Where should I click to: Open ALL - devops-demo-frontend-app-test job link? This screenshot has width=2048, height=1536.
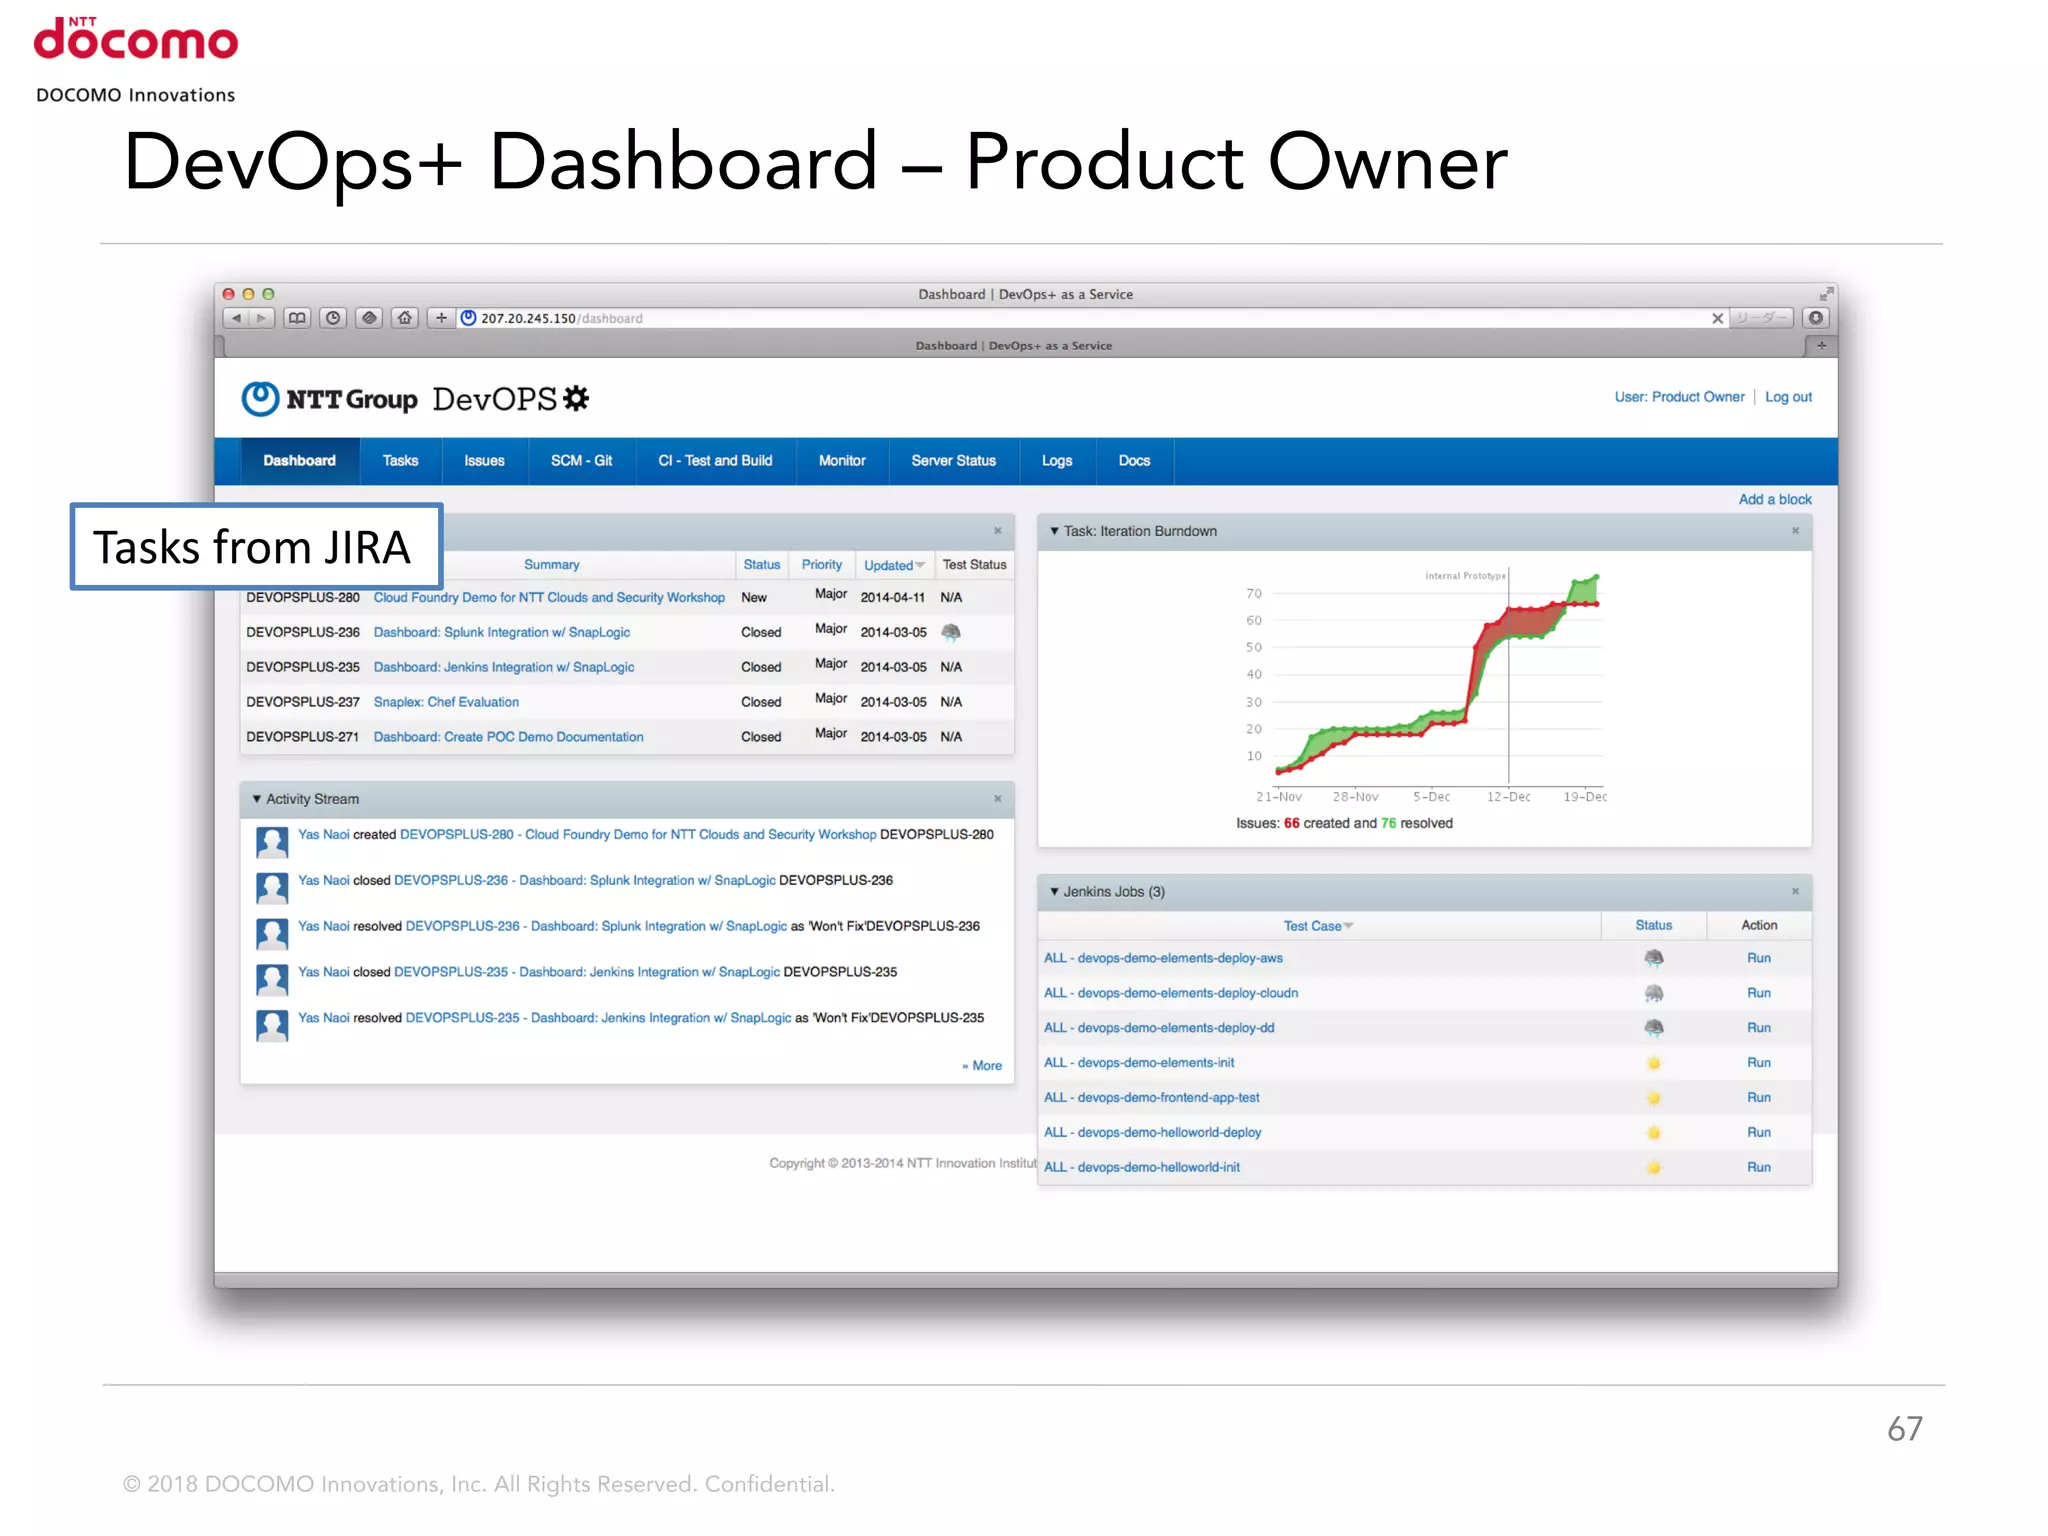1151,1098
